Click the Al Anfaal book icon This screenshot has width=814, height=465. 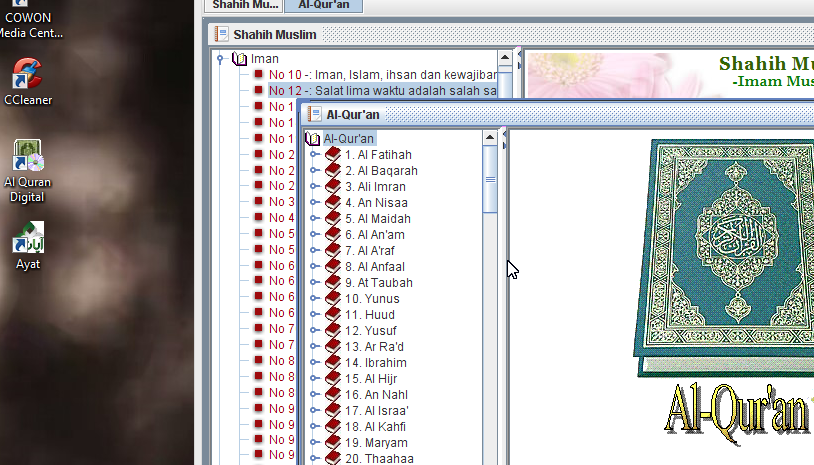pos(333,267)
